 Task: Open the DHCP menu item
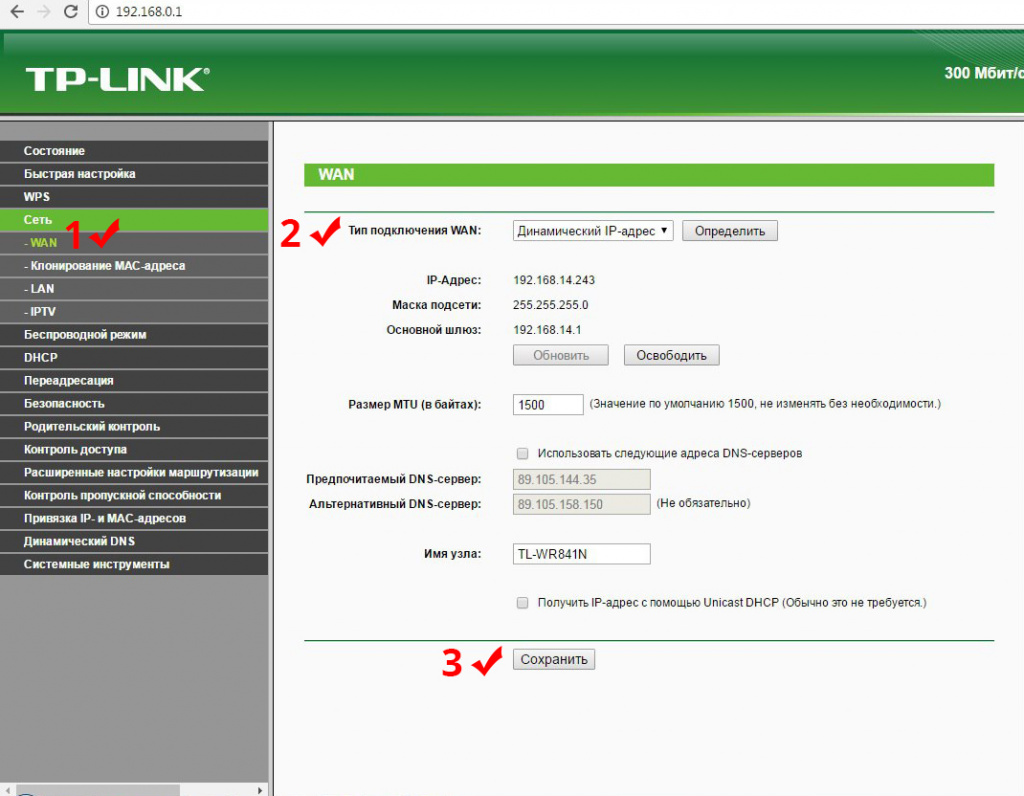point(134,357)
